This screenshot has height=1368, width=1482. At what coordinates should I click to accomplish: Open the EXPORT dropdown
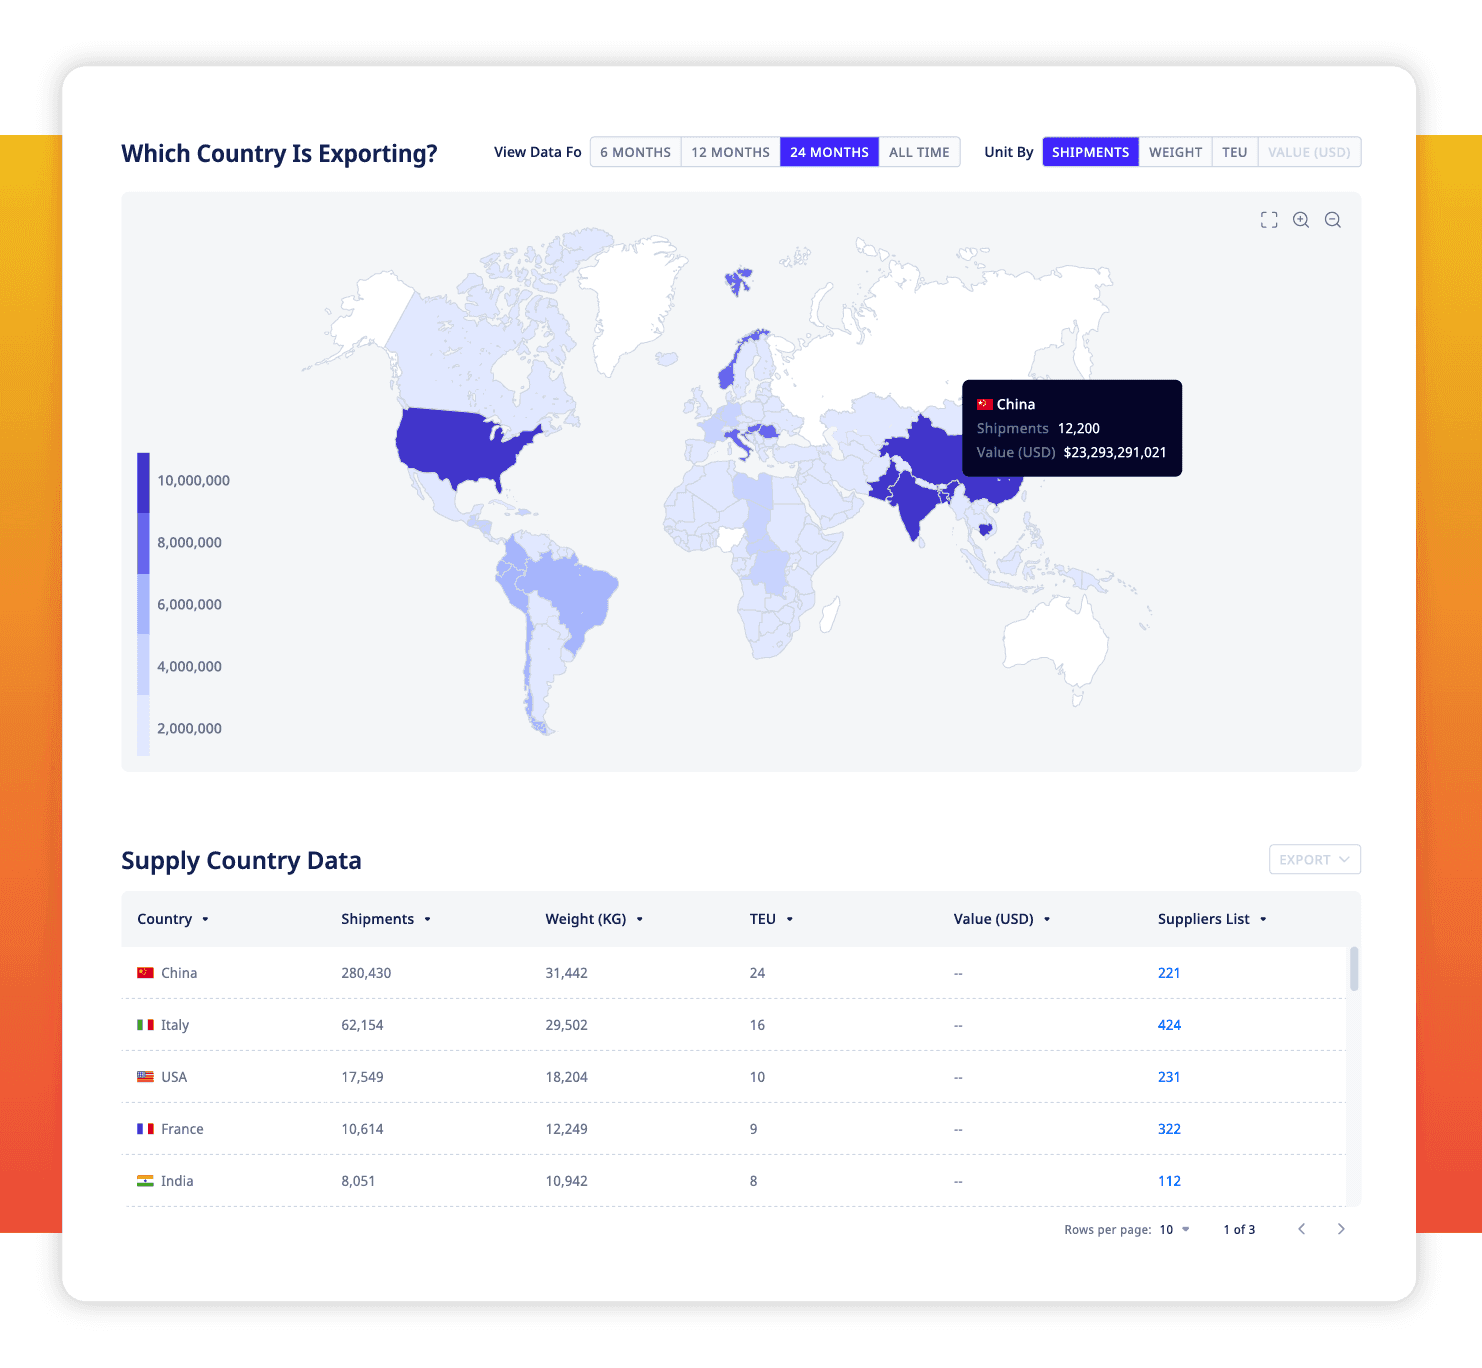1315,860
